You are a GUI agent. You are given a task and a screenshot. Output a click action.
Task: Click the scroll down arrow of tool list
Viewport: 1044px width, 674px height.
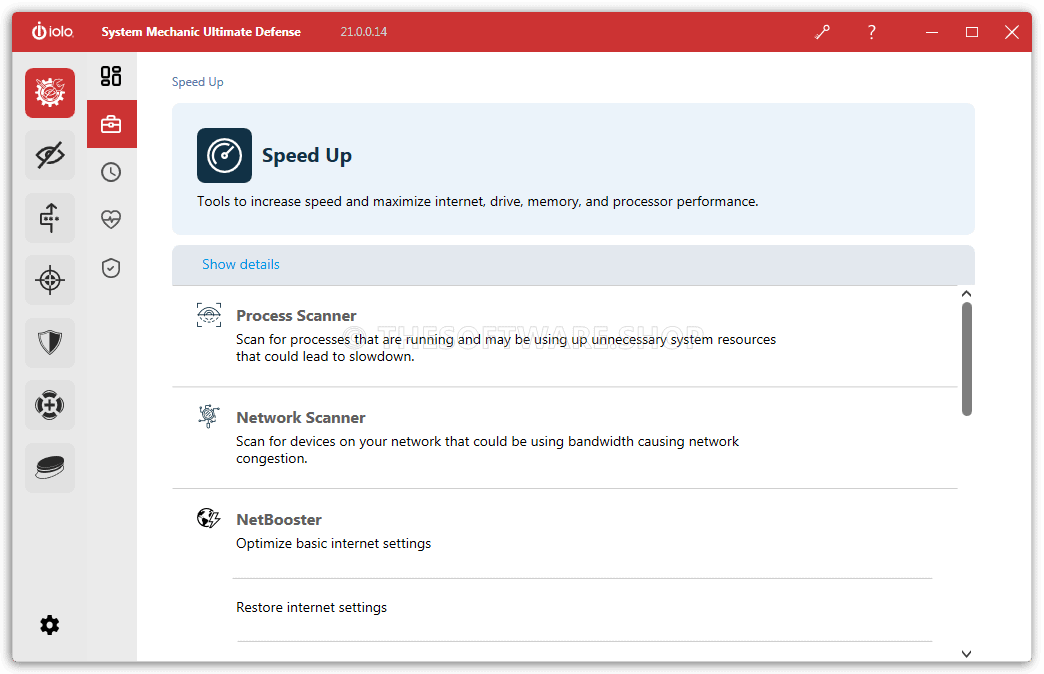[x=967, y=654]
